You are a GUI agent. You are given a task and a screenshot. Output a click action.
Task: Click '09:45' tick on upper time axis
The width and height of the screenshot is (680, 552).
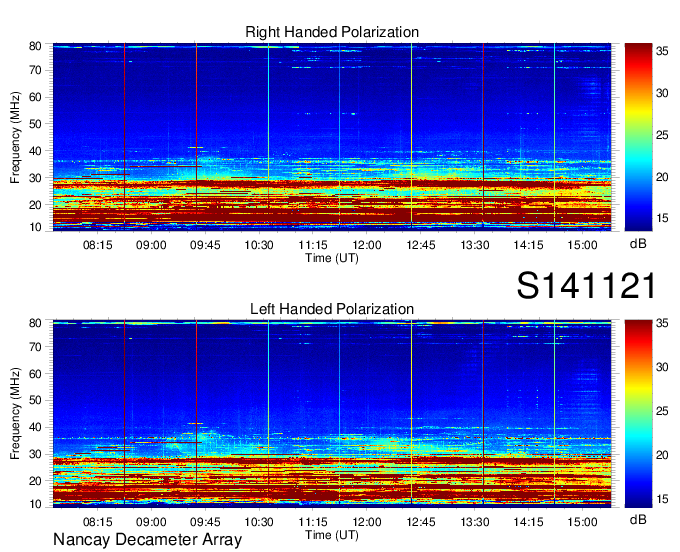(x=205, y=245)
